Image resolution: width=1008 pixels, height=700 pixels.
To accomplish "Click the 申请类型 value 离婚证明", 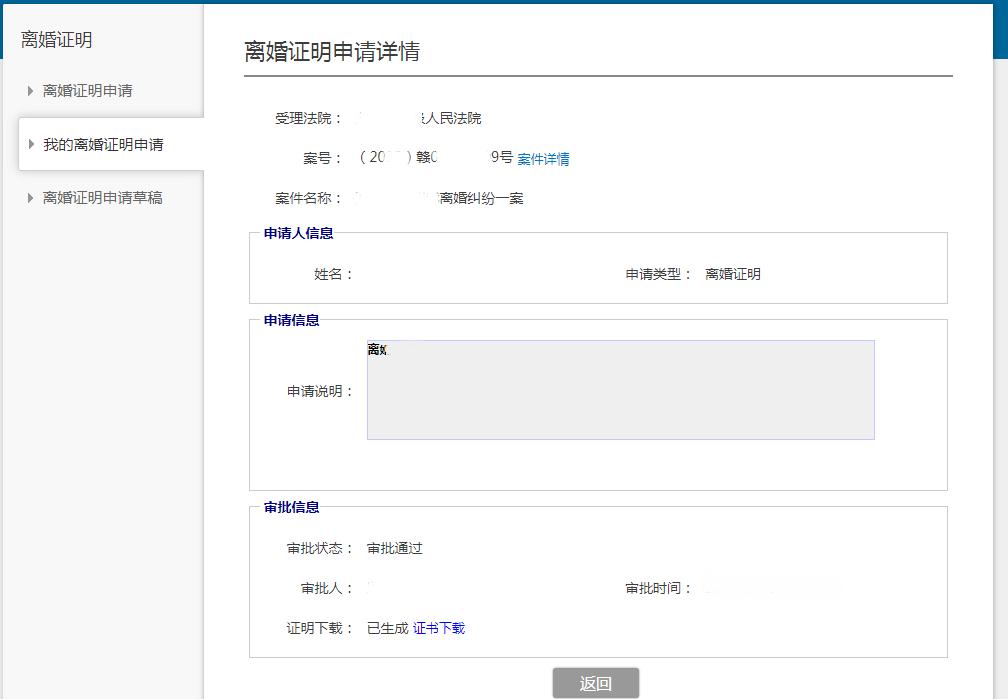I will (x=732, y=274).
